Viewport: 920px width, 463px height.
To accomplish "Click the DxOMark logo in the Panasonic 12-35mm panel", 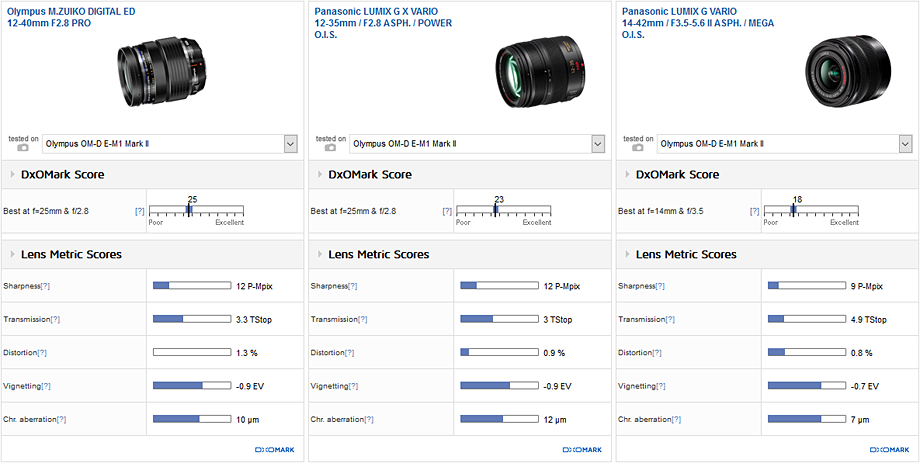I will (x=582, y=450).
